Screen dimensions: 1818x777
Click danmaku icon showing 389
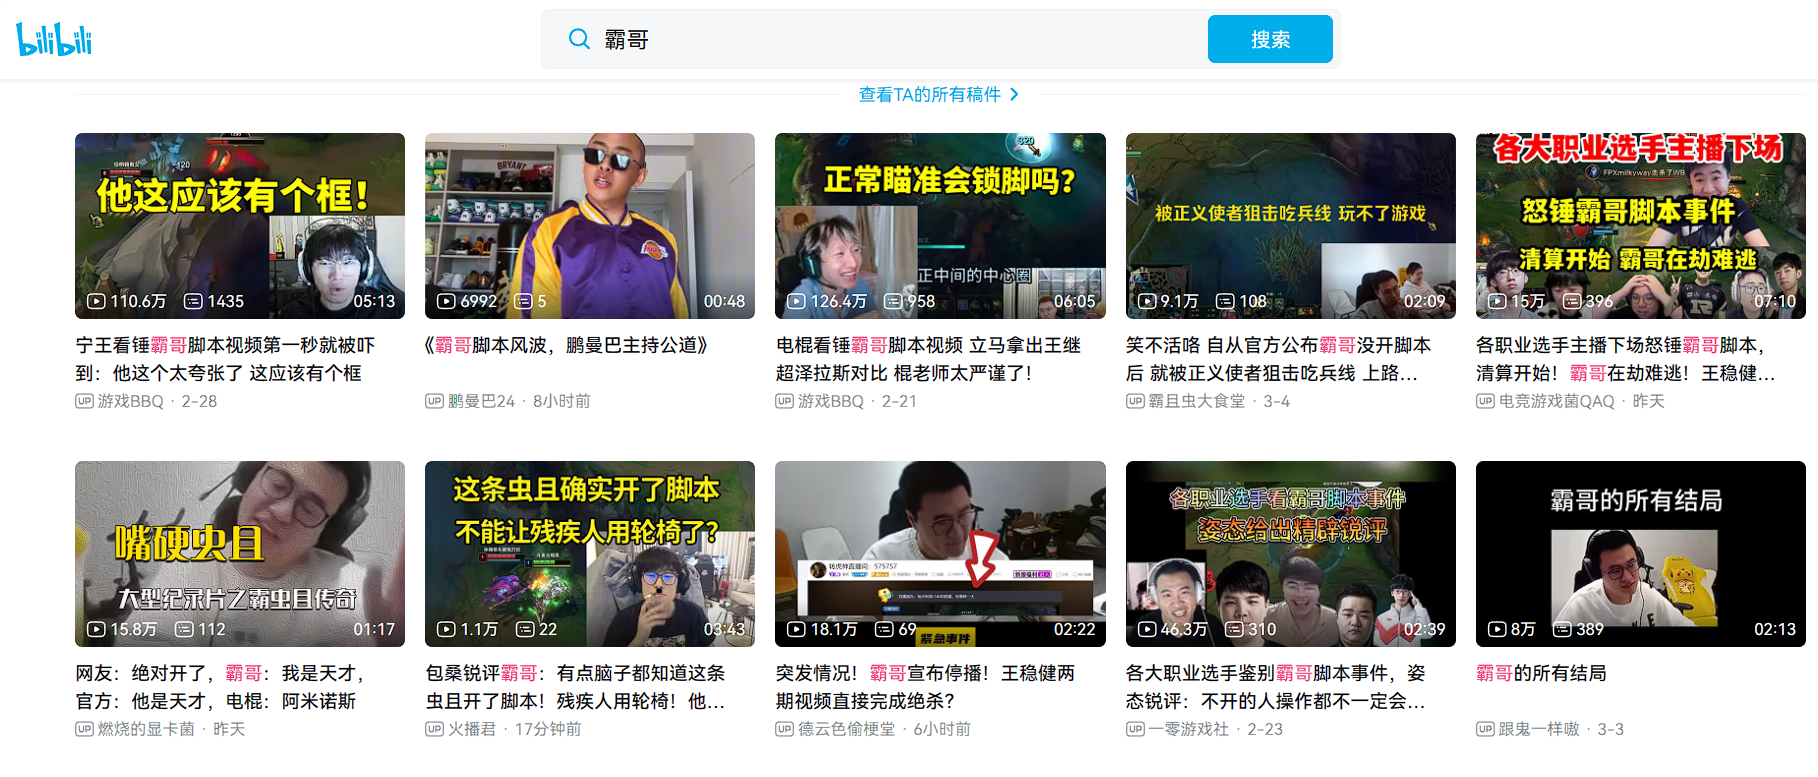(x=1562, y=629)
